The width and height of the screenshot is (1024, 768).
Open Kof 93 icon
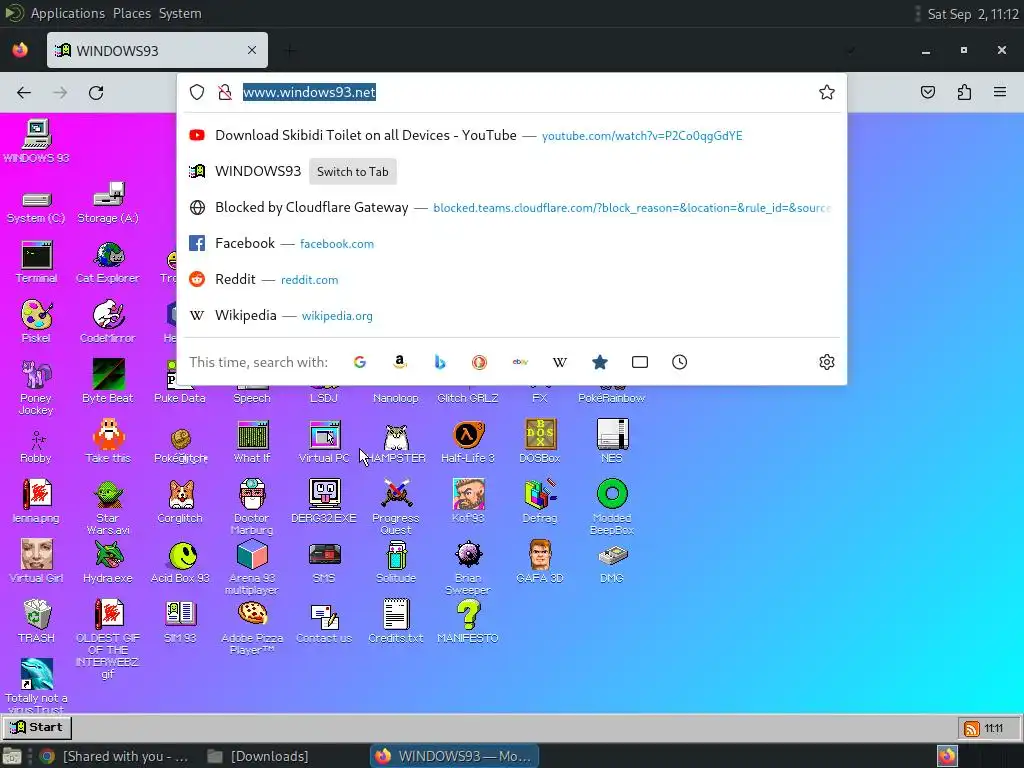[x=468, y=502]
